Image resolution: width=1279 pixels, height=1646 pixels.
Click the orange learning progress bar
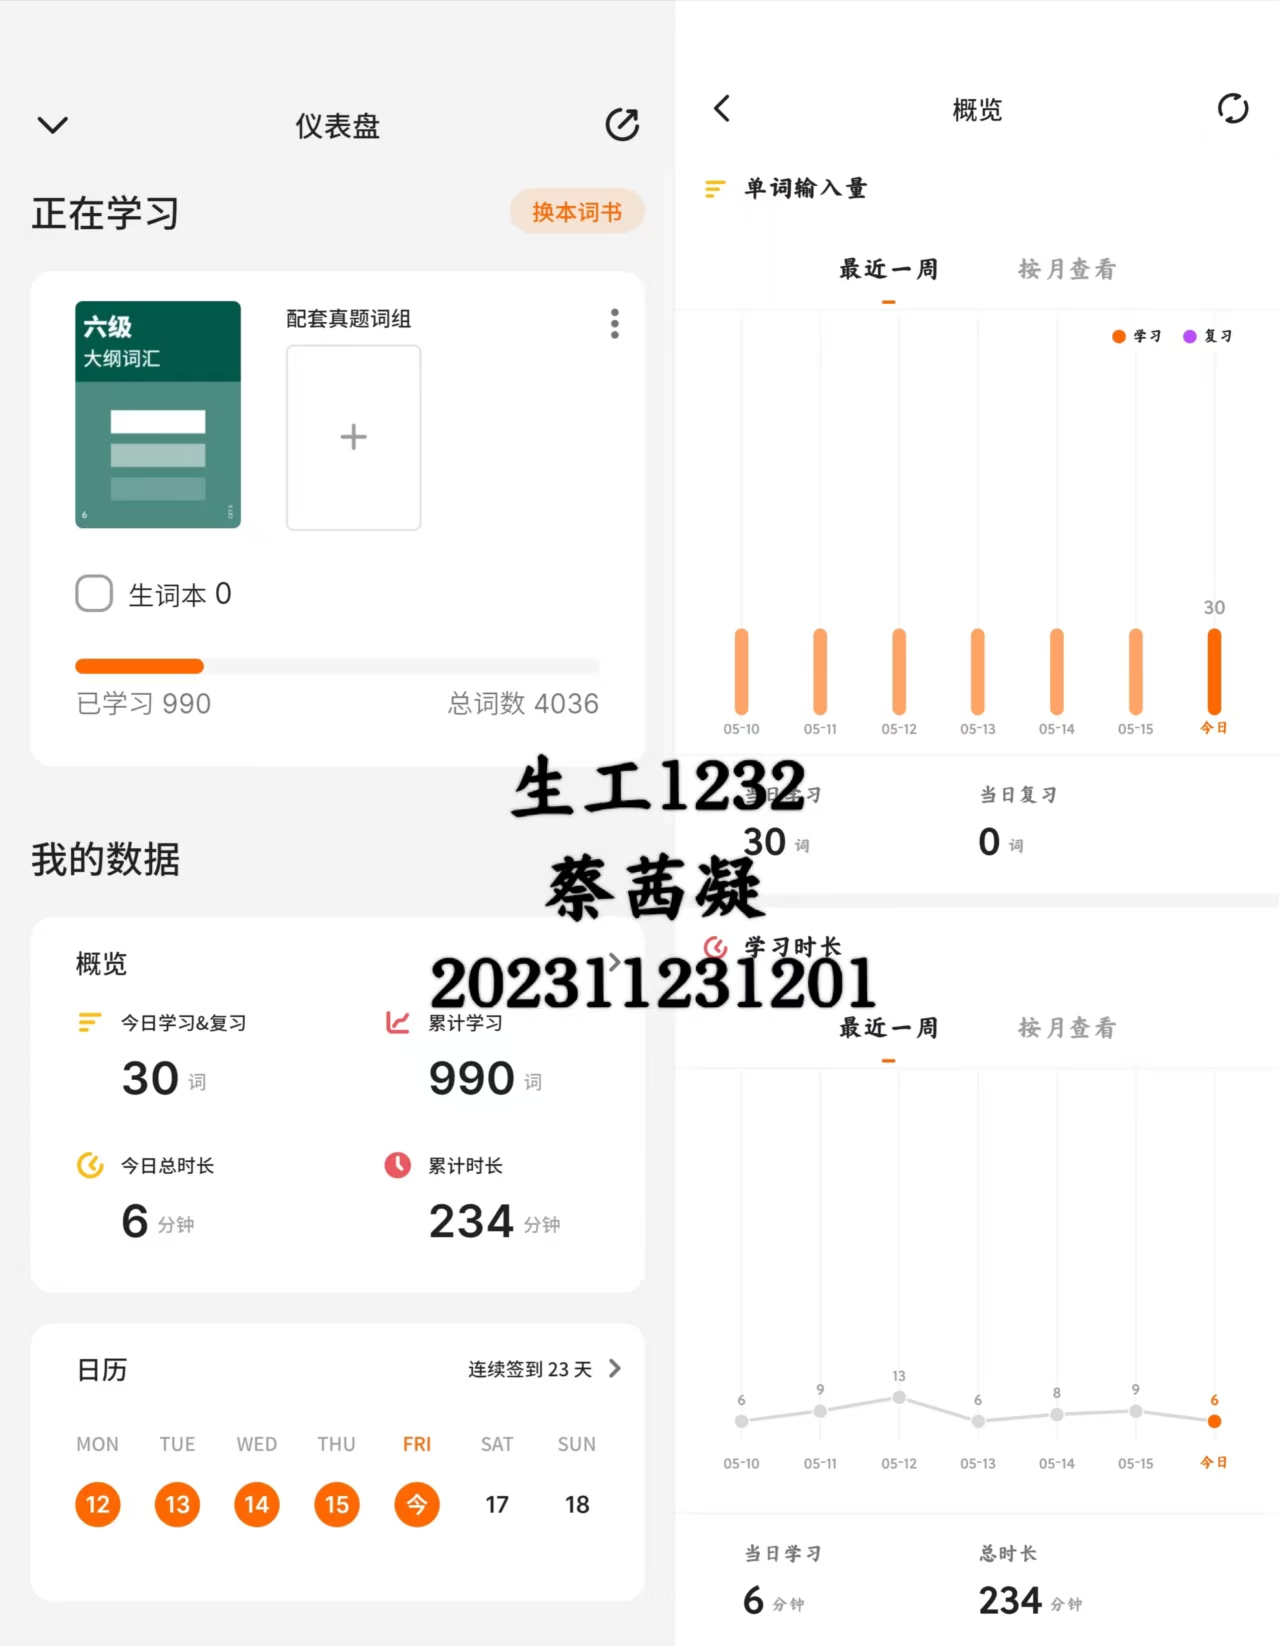pos(139,666)
